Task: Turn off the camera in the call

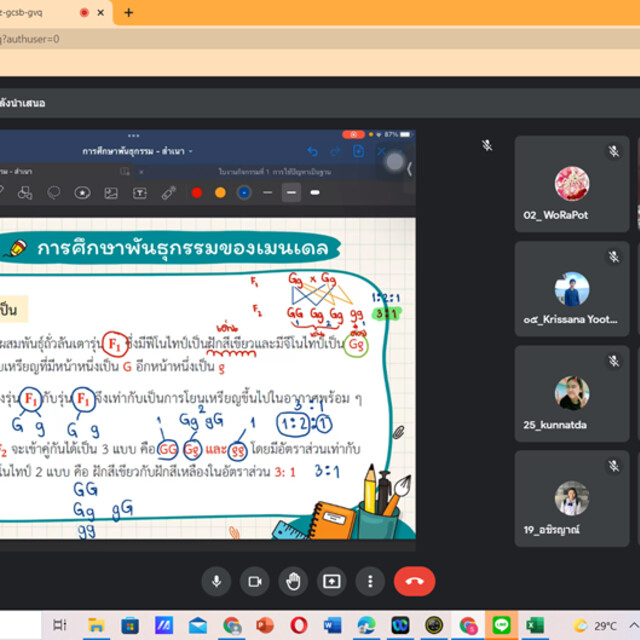Action: point(254,581)
